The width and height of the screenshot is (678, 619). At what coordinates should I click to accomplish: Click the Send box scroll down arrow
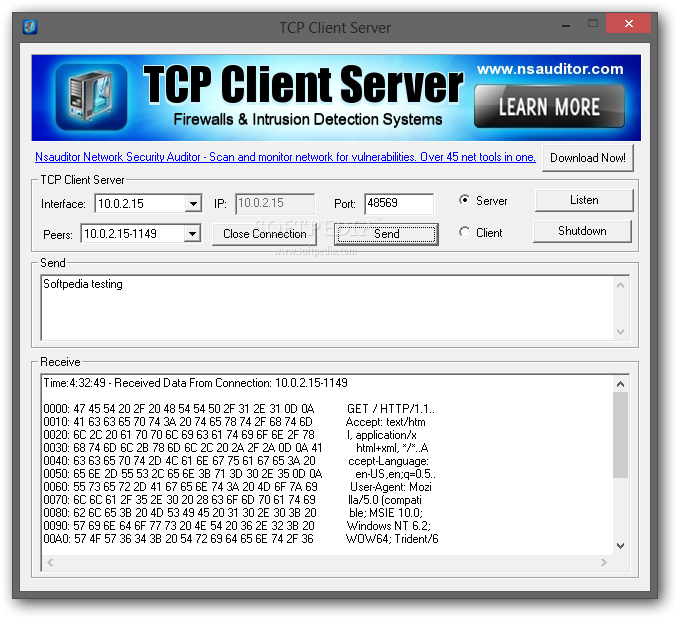(620, 332)
